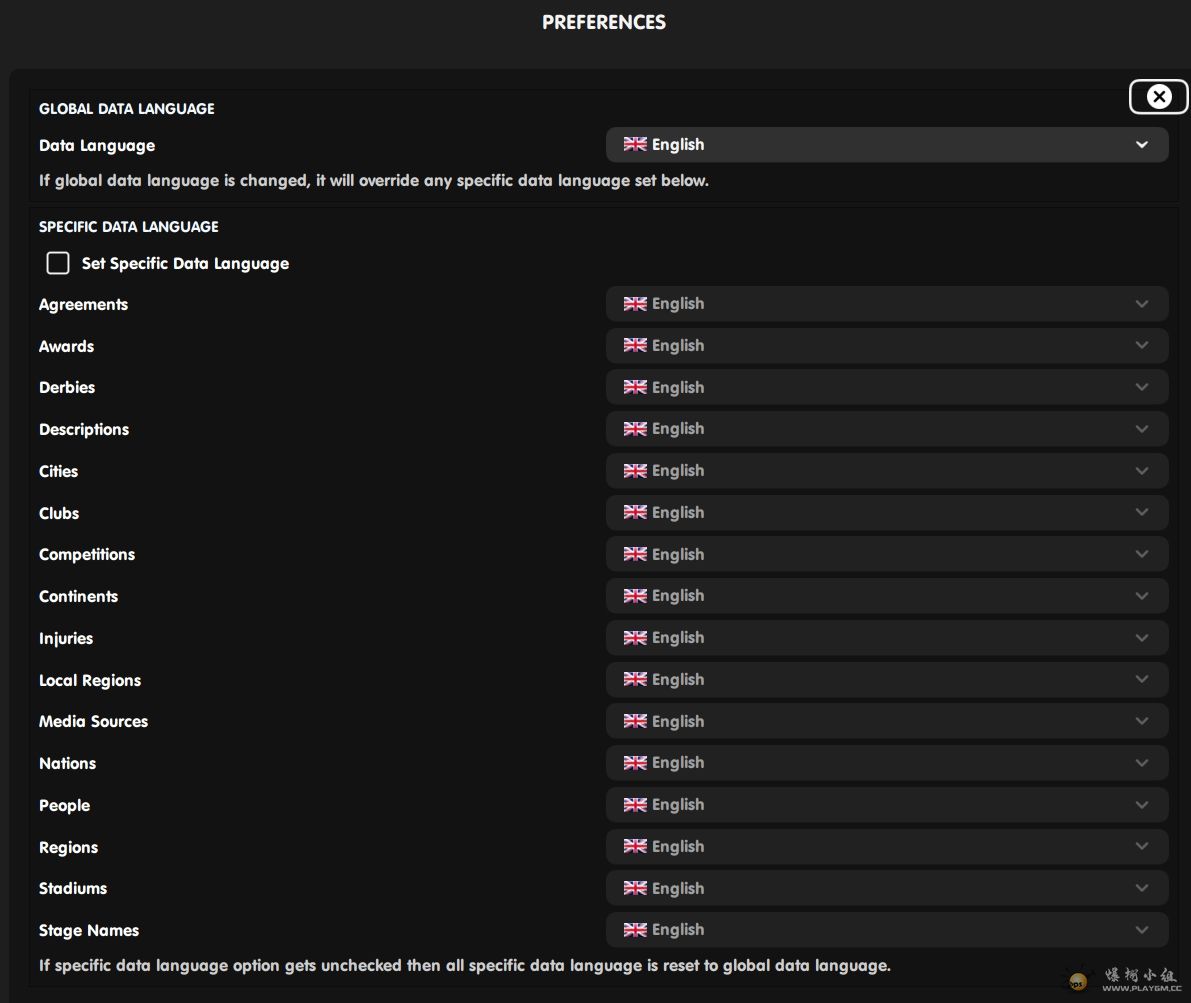Enable the Set Specific Data Language checkbox

tap(58, 263)
